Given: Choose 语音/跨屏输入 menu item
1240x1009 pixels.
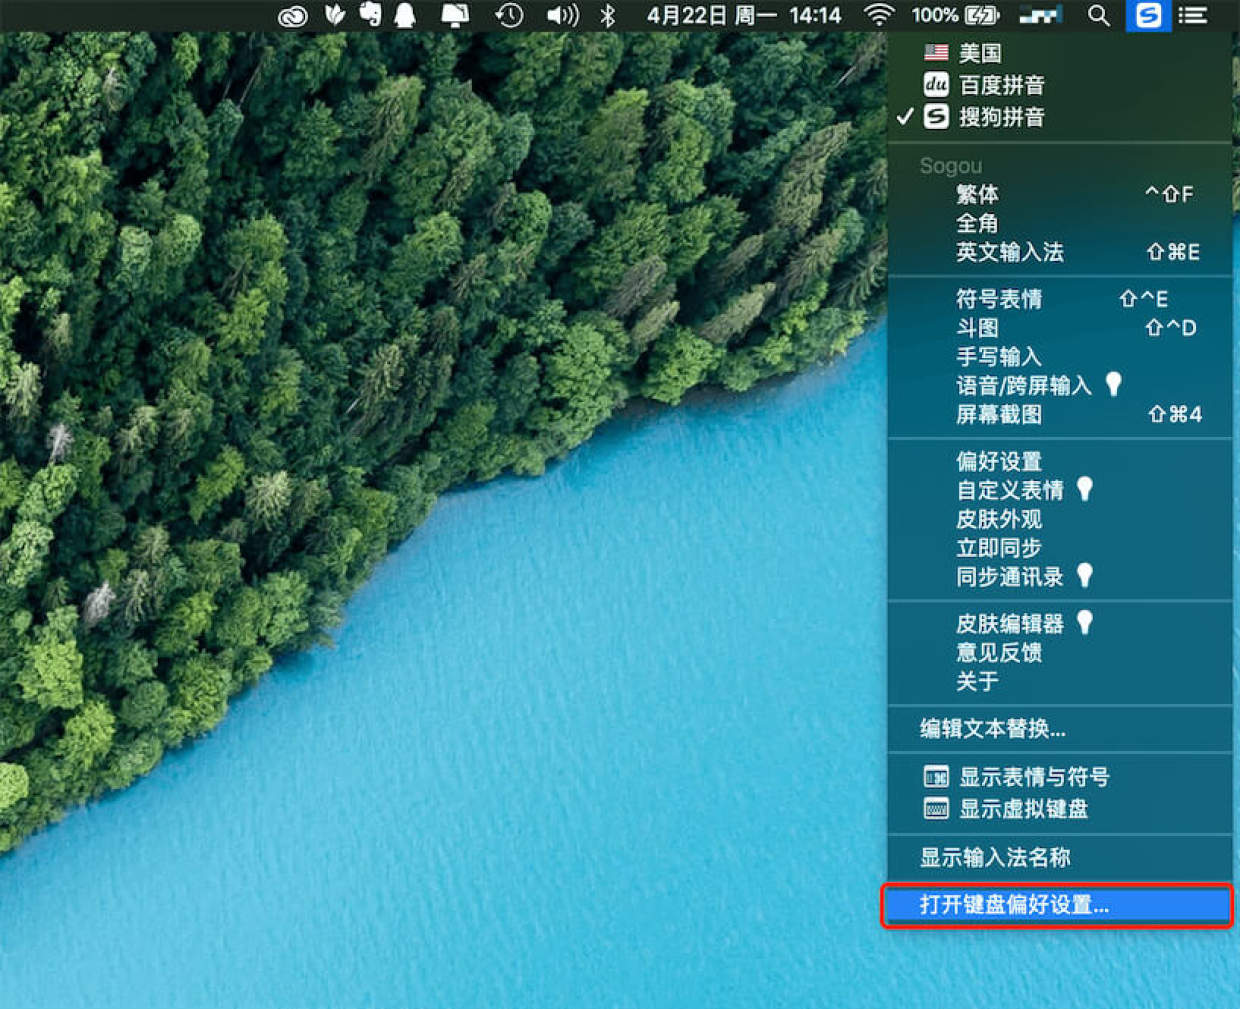Looking at the screenshot, I should [1060, 386].
